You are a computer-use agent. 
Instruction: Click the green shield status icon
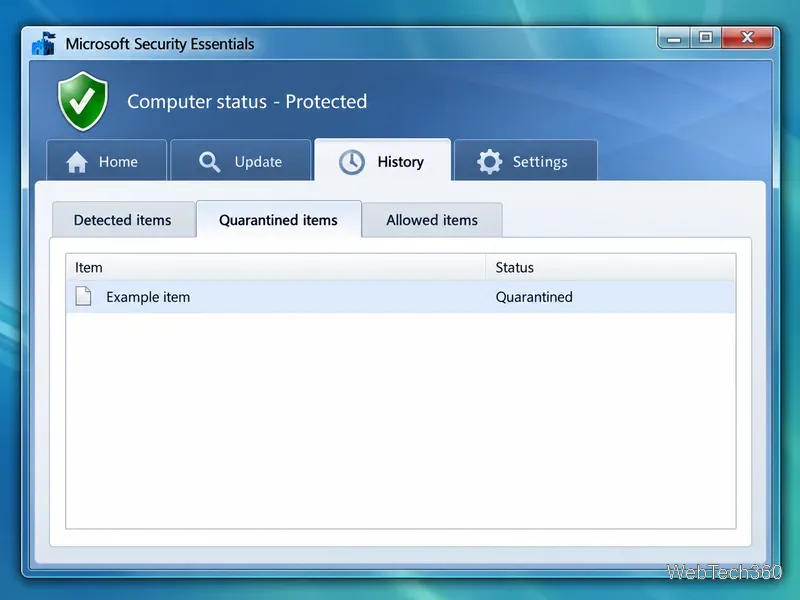coord(83,101)
